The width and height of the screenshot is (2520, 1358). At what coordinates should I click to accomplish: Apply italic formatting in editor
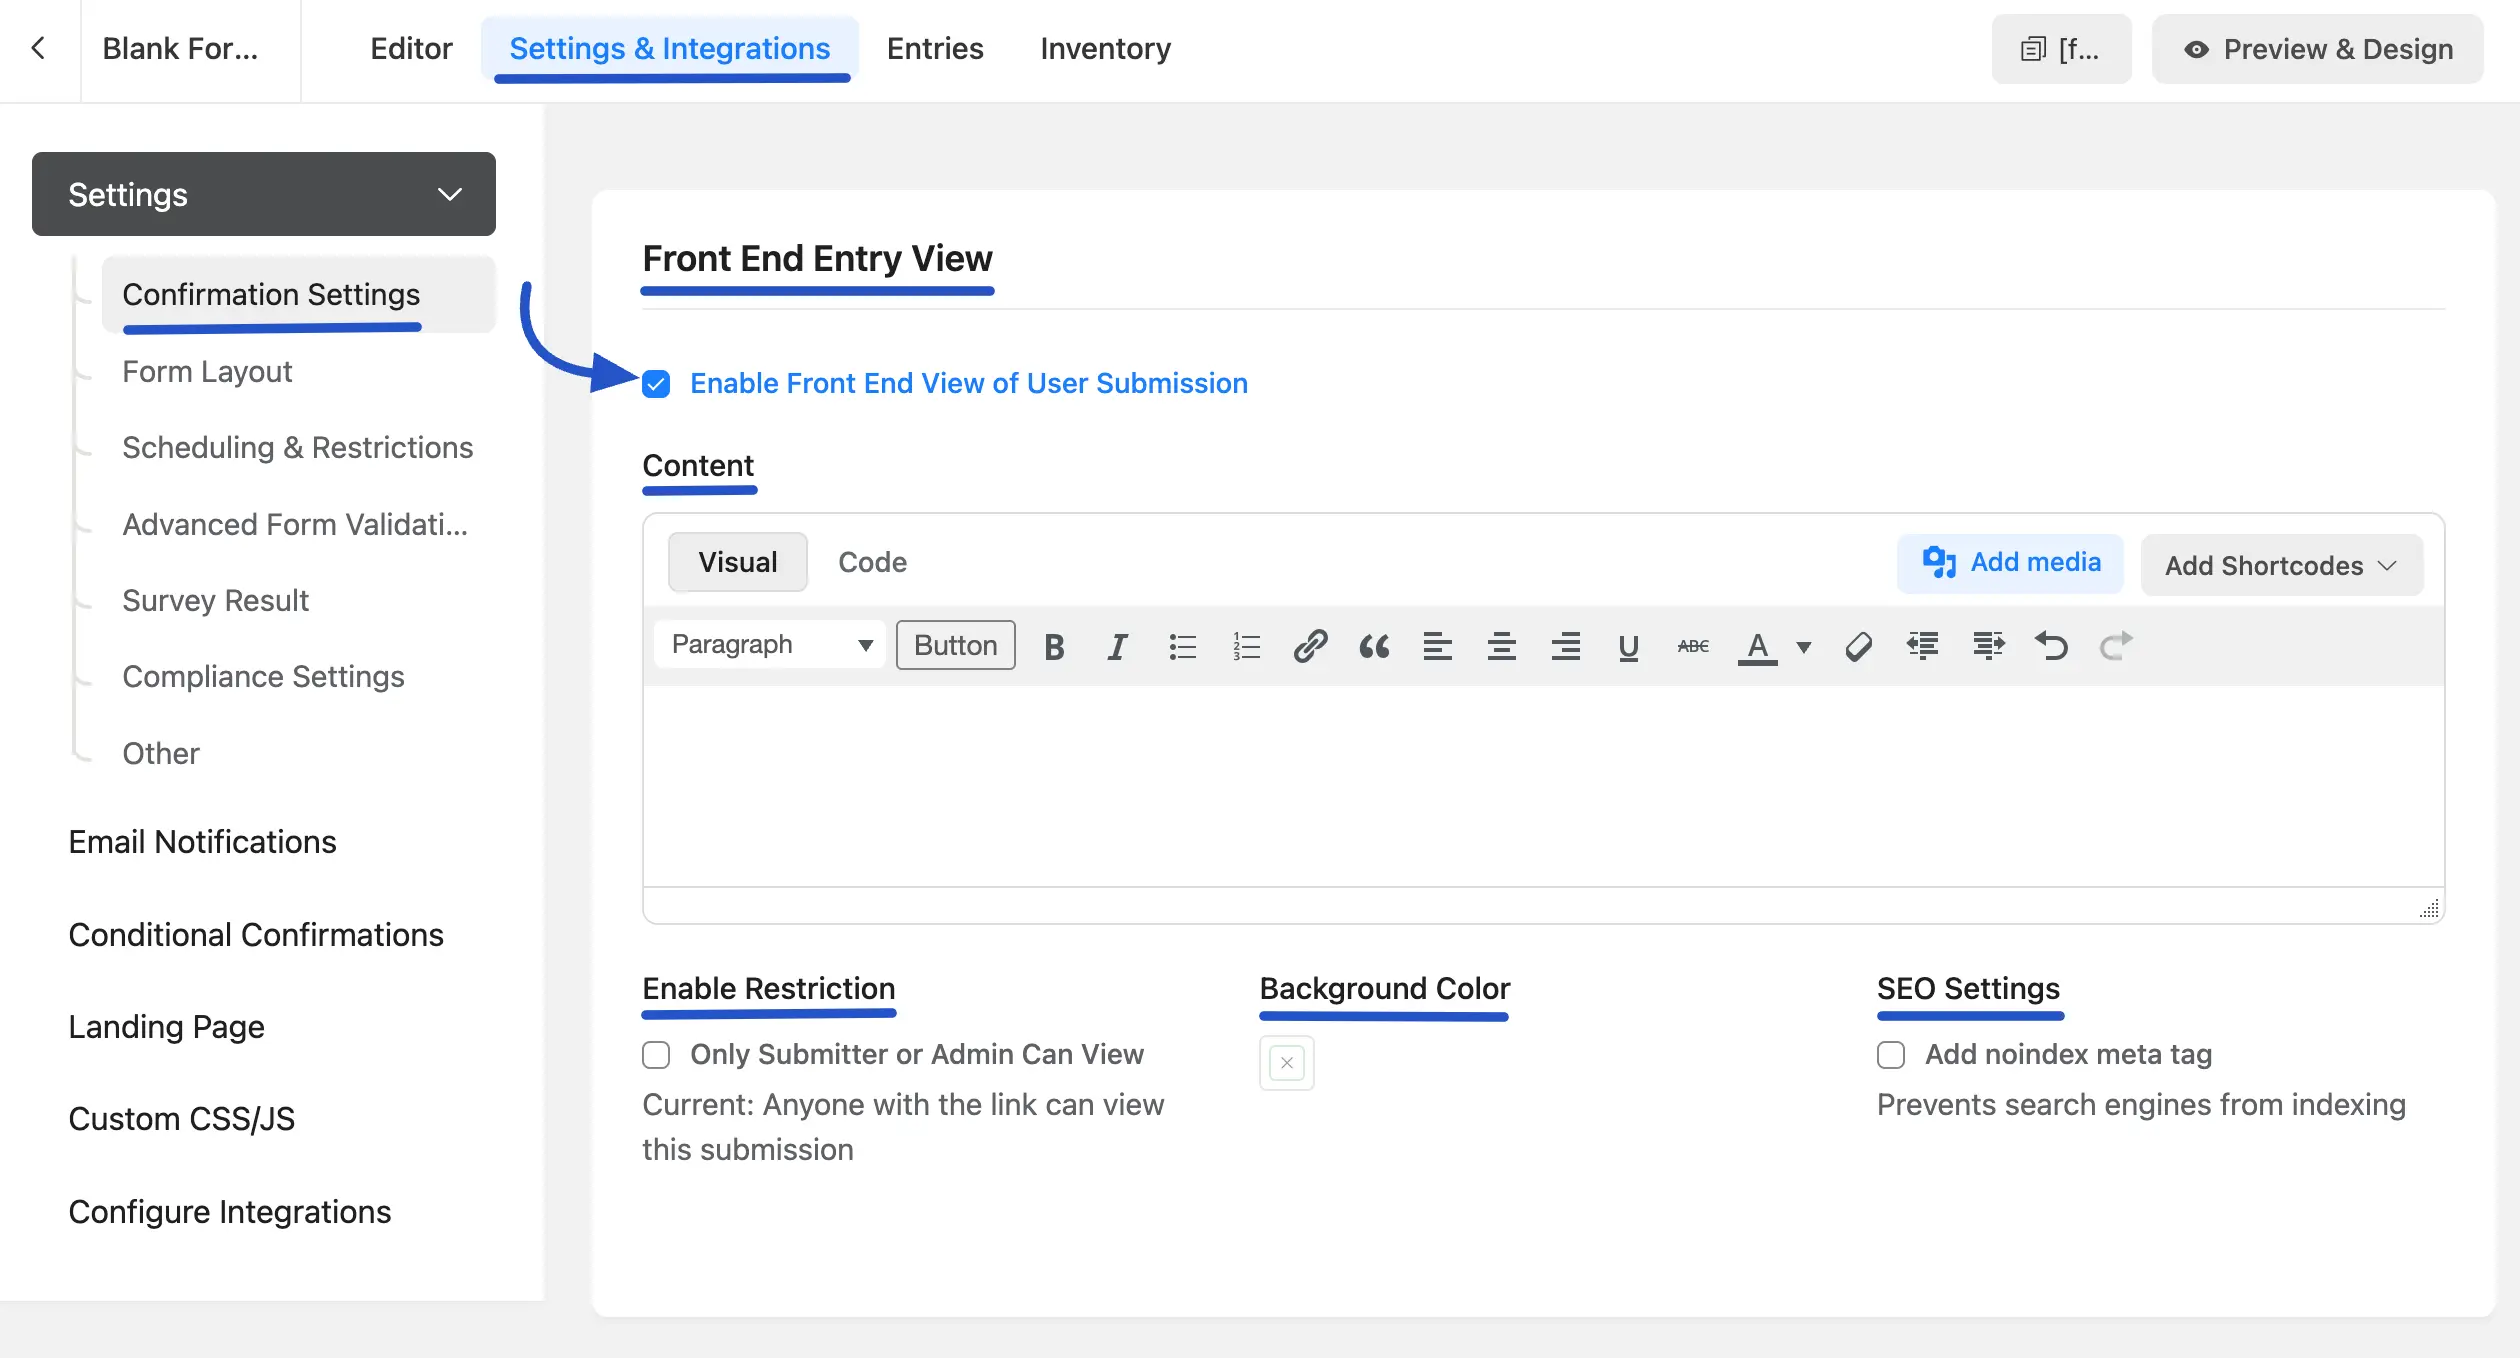click(x=1117, y=646)
